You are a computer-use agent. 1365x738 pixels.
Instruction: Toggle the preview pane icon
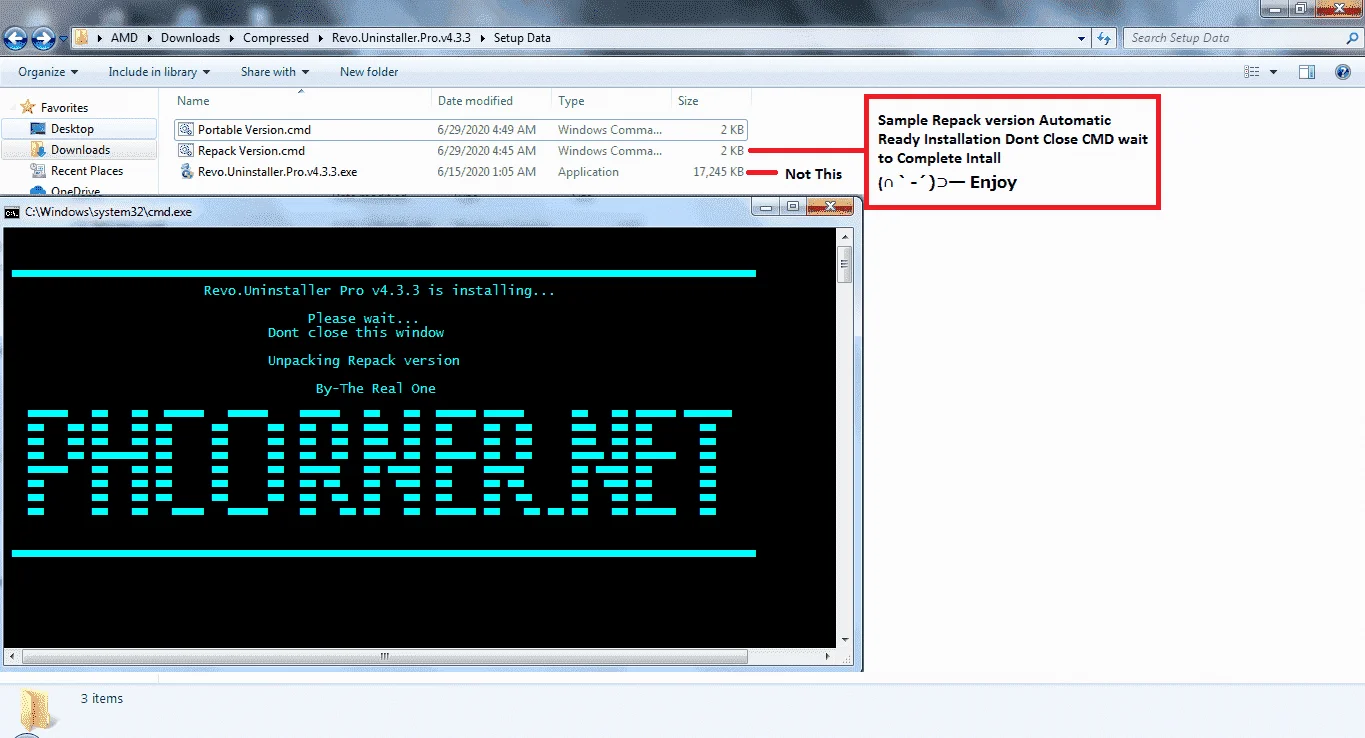[x=1307, y=72]
